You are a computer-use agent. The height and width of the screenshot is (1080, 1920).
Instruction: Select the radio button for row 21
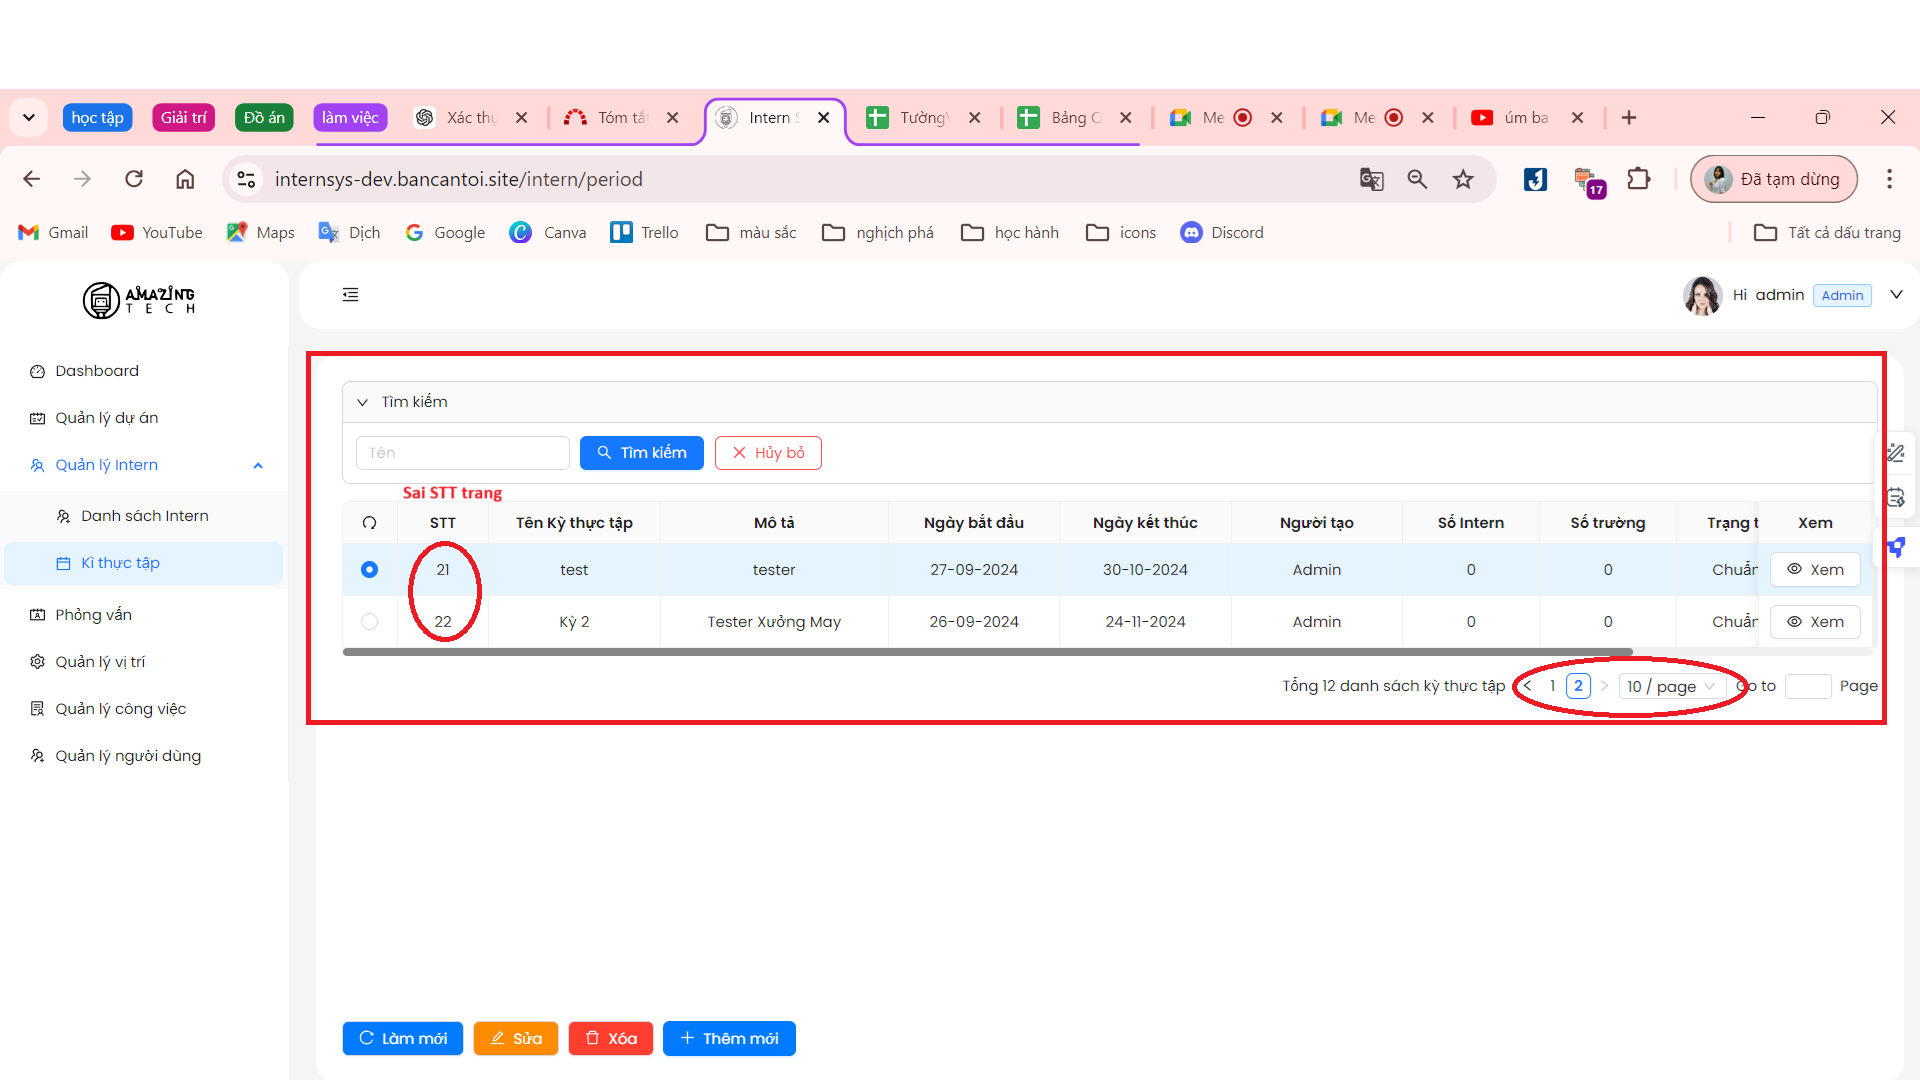point(369,570)
